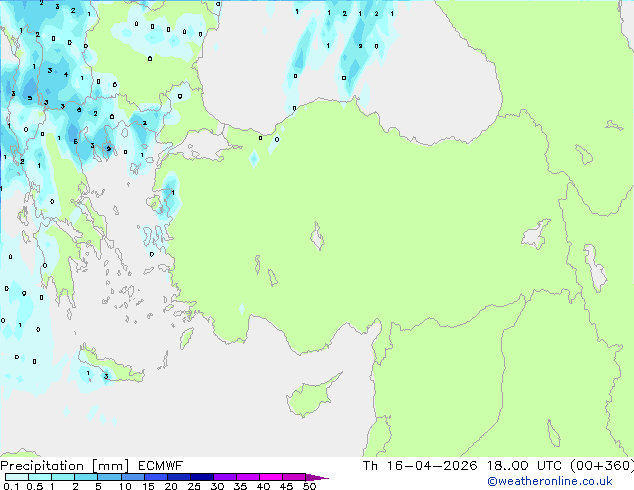This screenshot has height=490, width=634.
Task: Click the 15–20 mm legend swatch
Action: 156,477
